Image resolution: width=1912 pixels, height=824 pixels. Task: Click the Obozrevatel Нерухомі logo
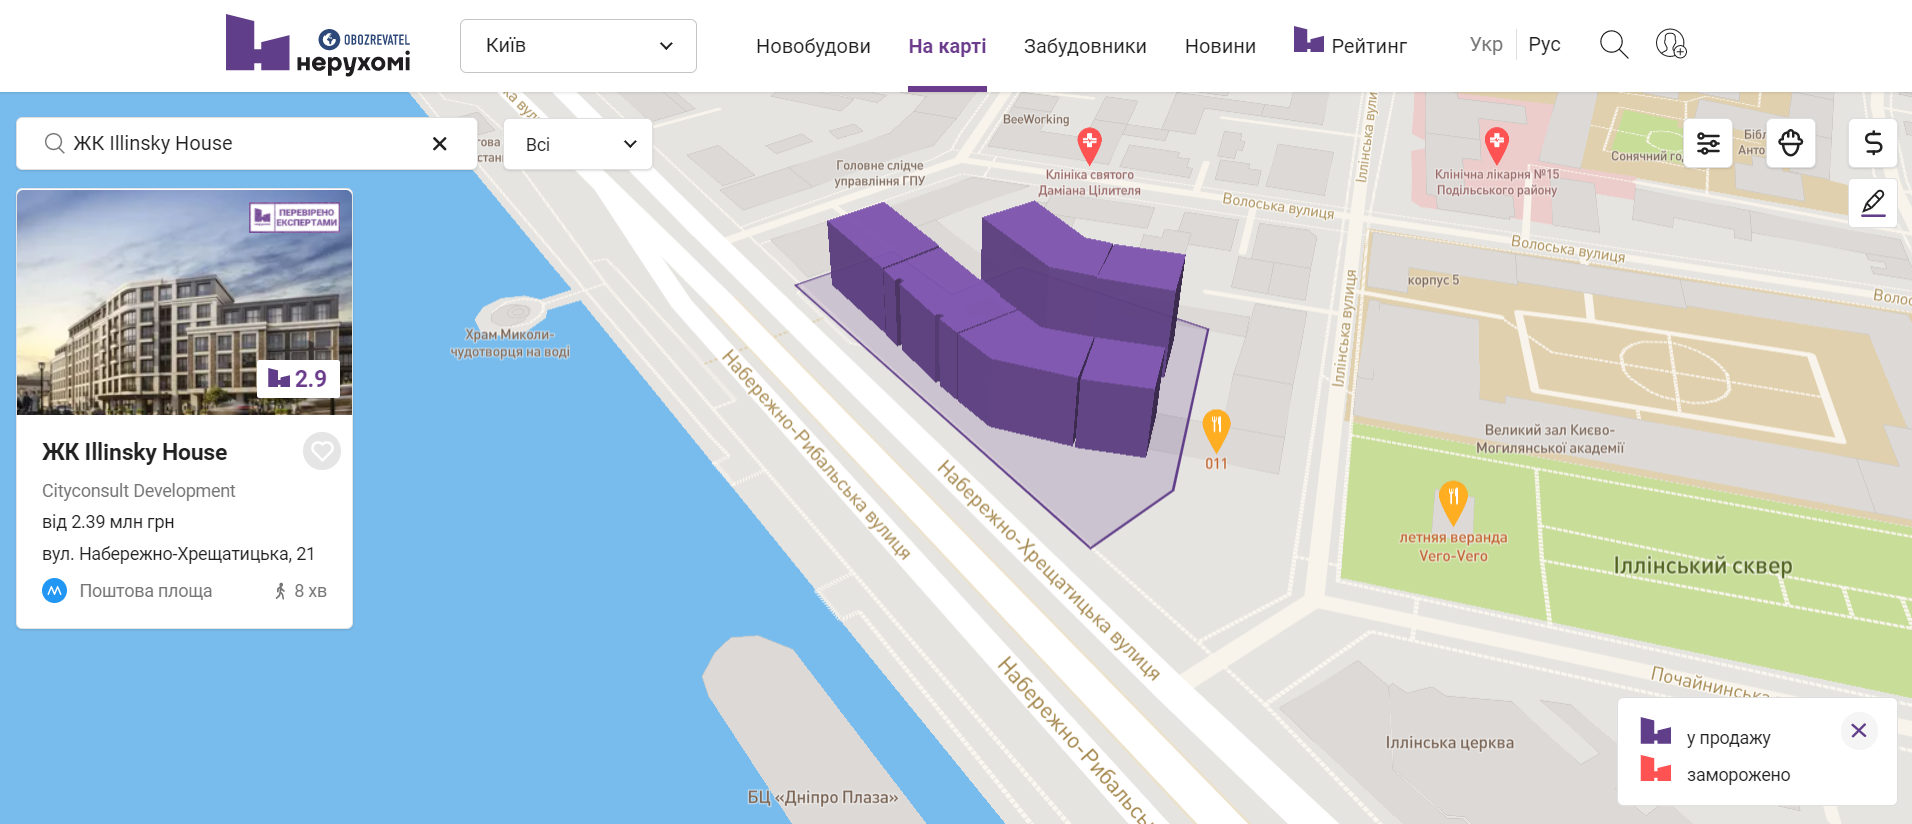click(x=318, y=46)
